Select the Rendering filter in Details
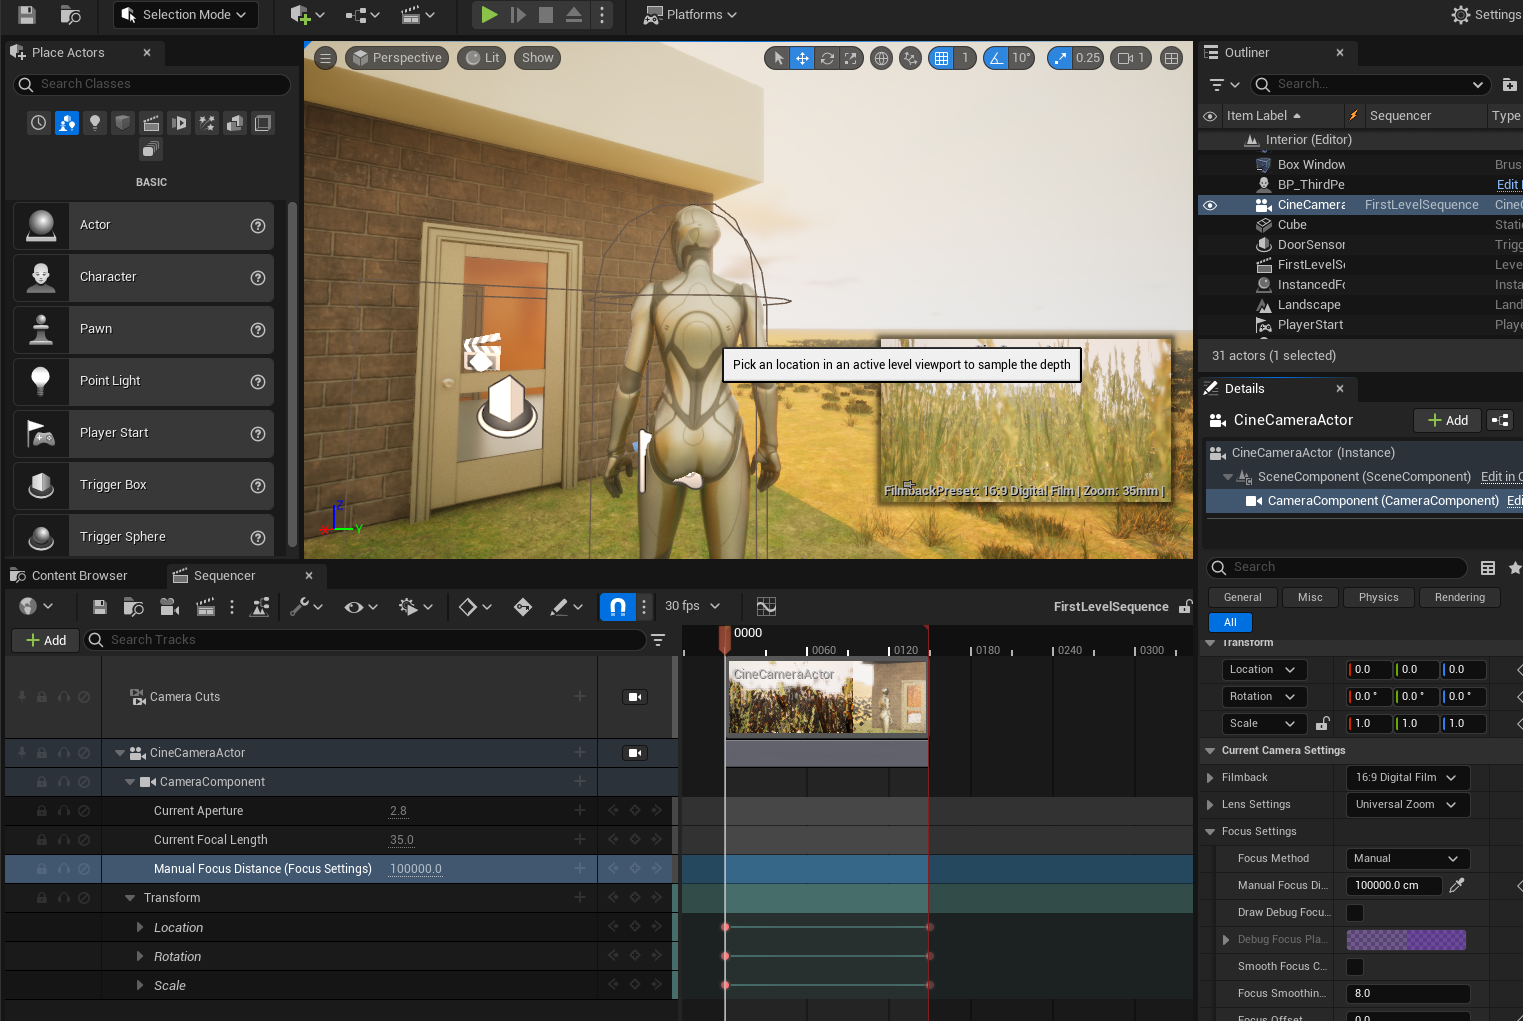 point(1459,598)
